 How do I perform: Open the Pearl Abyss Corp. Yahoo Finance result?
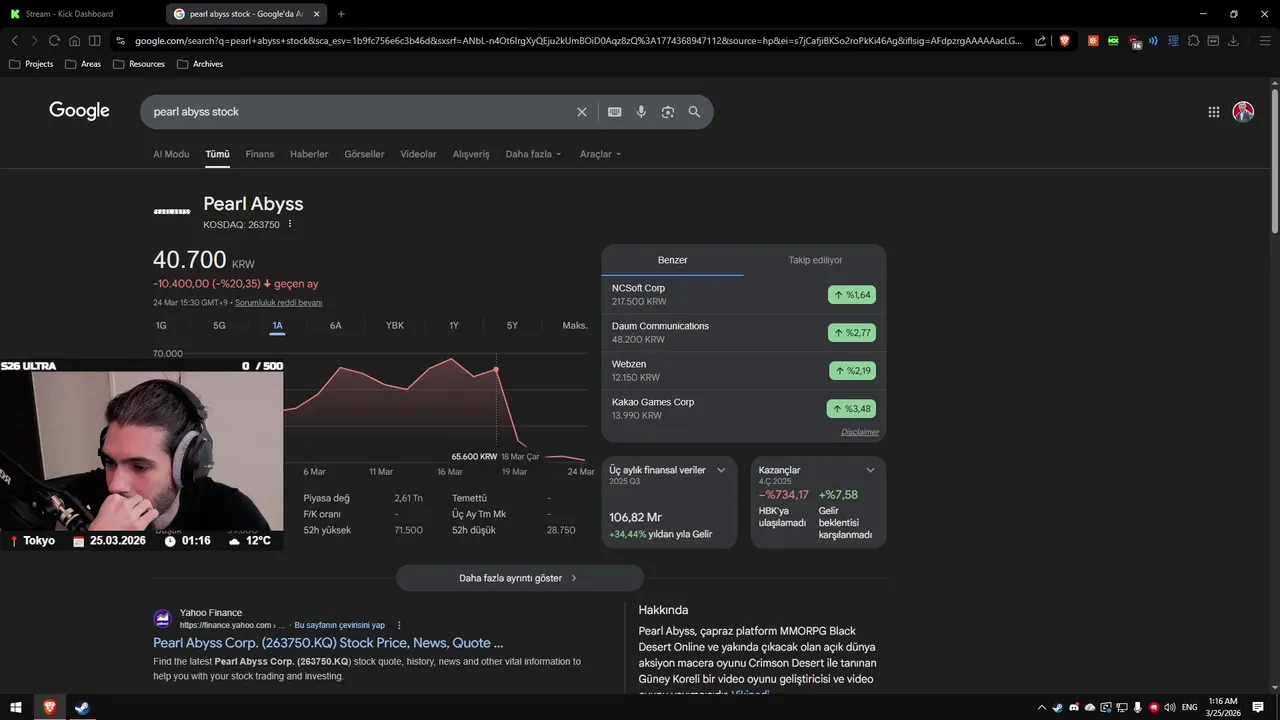328,643
